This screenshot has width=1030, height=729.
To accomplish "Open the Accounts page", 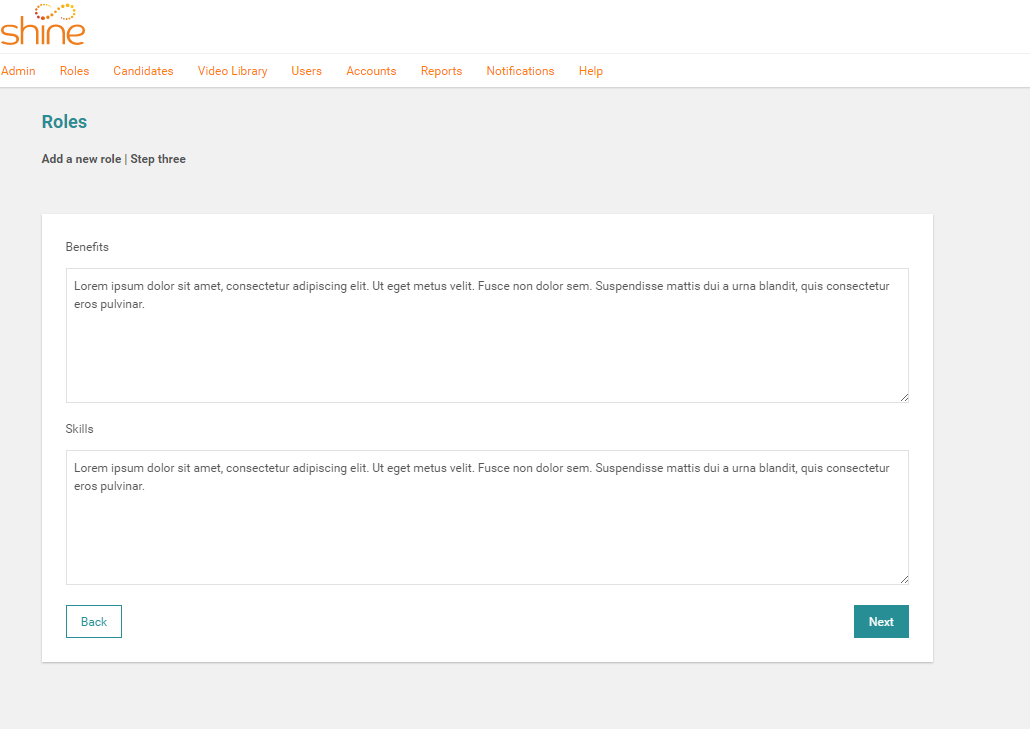I will coord(371,71).
